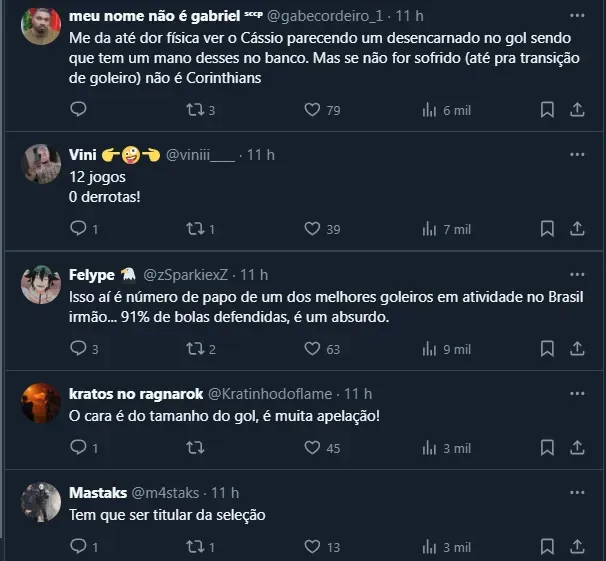Open more options menu on Mastaks' tweet
606x561 pixels.
pyautogui.click(x=577, y=493)
